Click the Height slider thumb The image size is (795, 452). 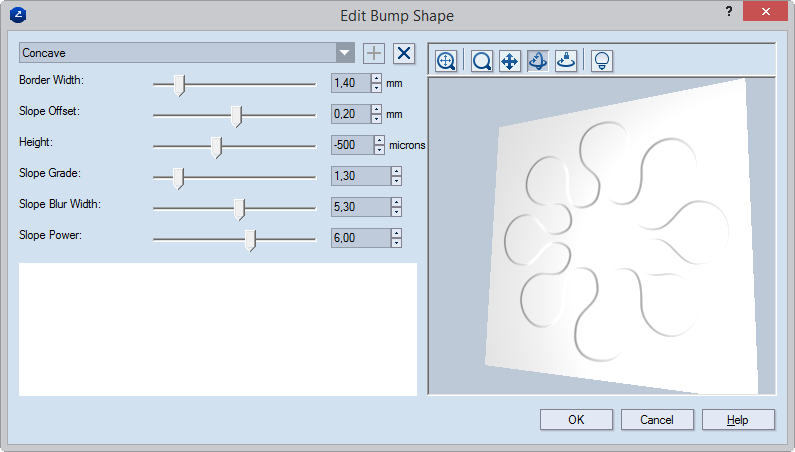(216, 147)
